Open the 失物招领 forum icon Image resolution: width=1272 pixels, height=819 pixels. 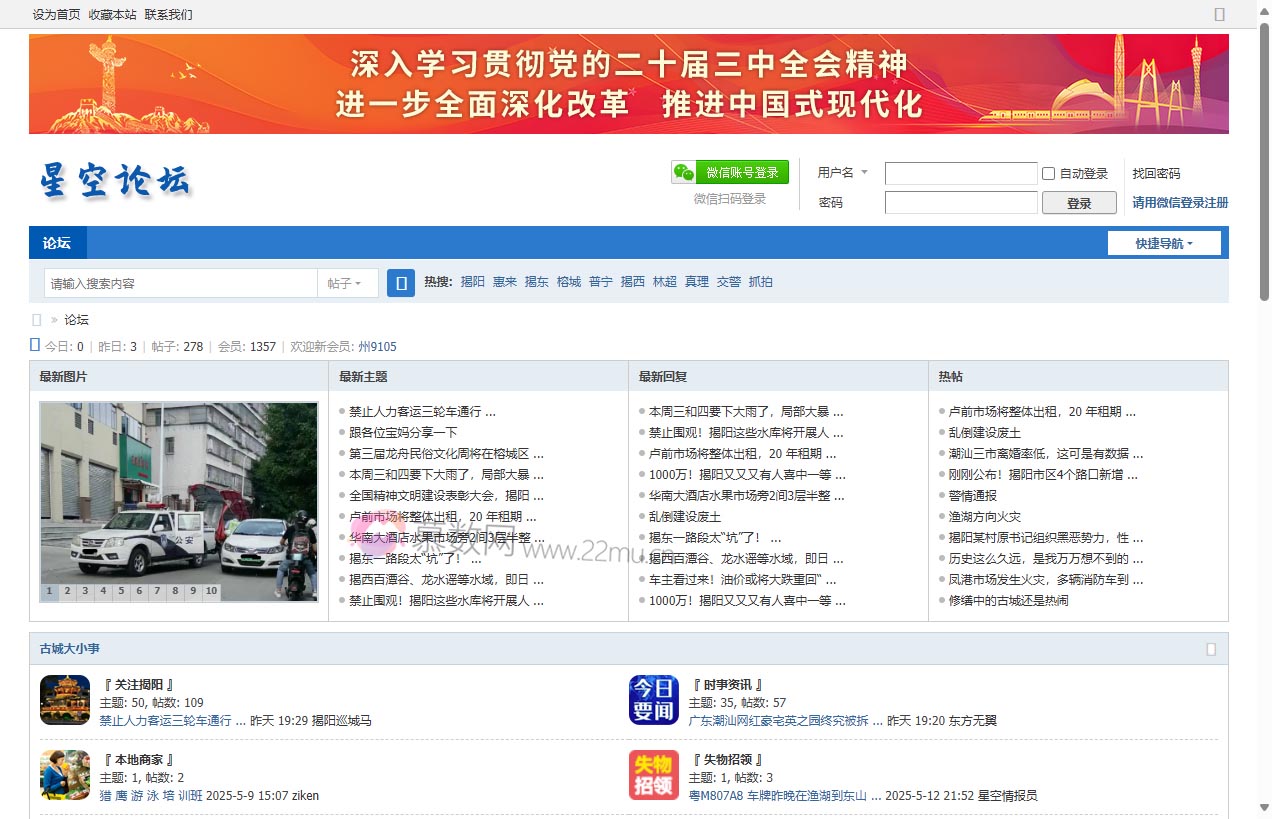click(654, 775)
